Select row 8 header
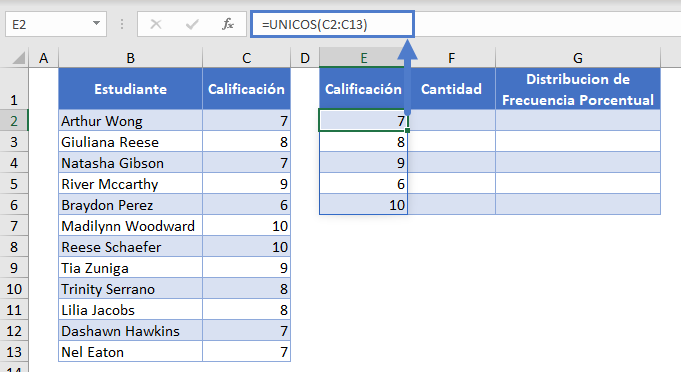The image size is (681, 372). point(14,247)
